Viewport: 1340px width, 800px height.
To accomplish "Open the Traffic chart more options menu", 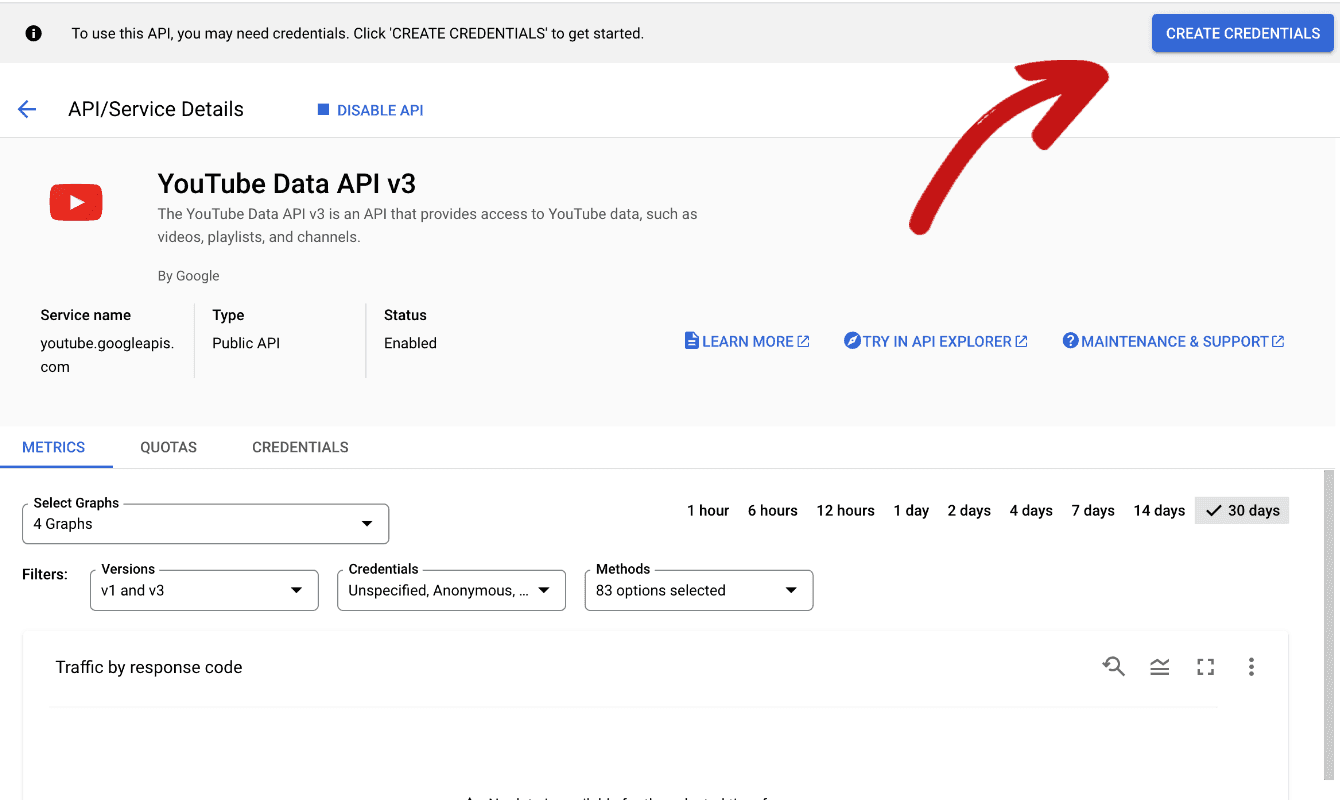I will point(1251,667).
